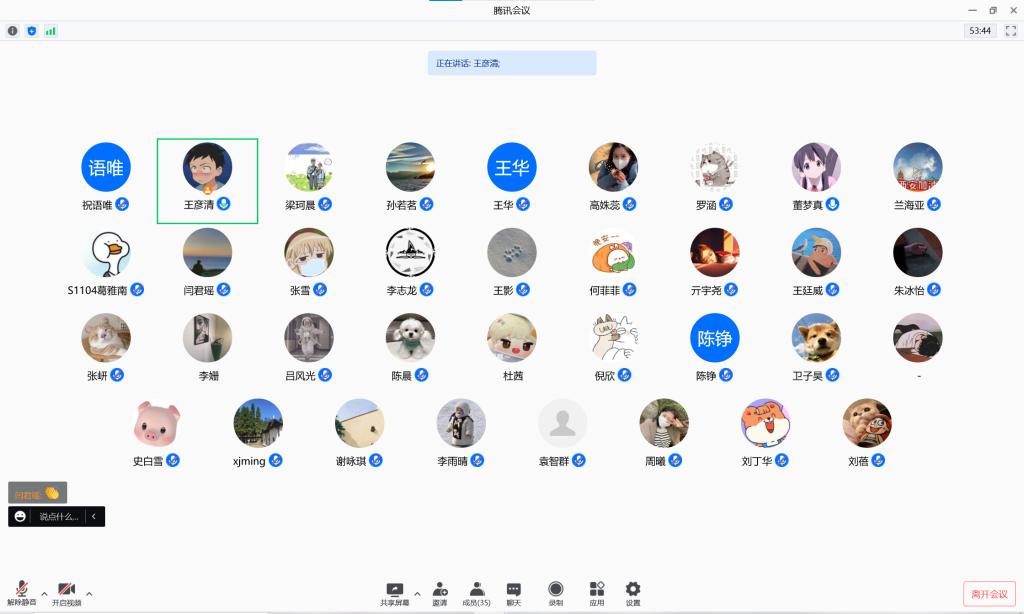
Task: Open emoji picker in chat bar
Action: pos(20,517)
